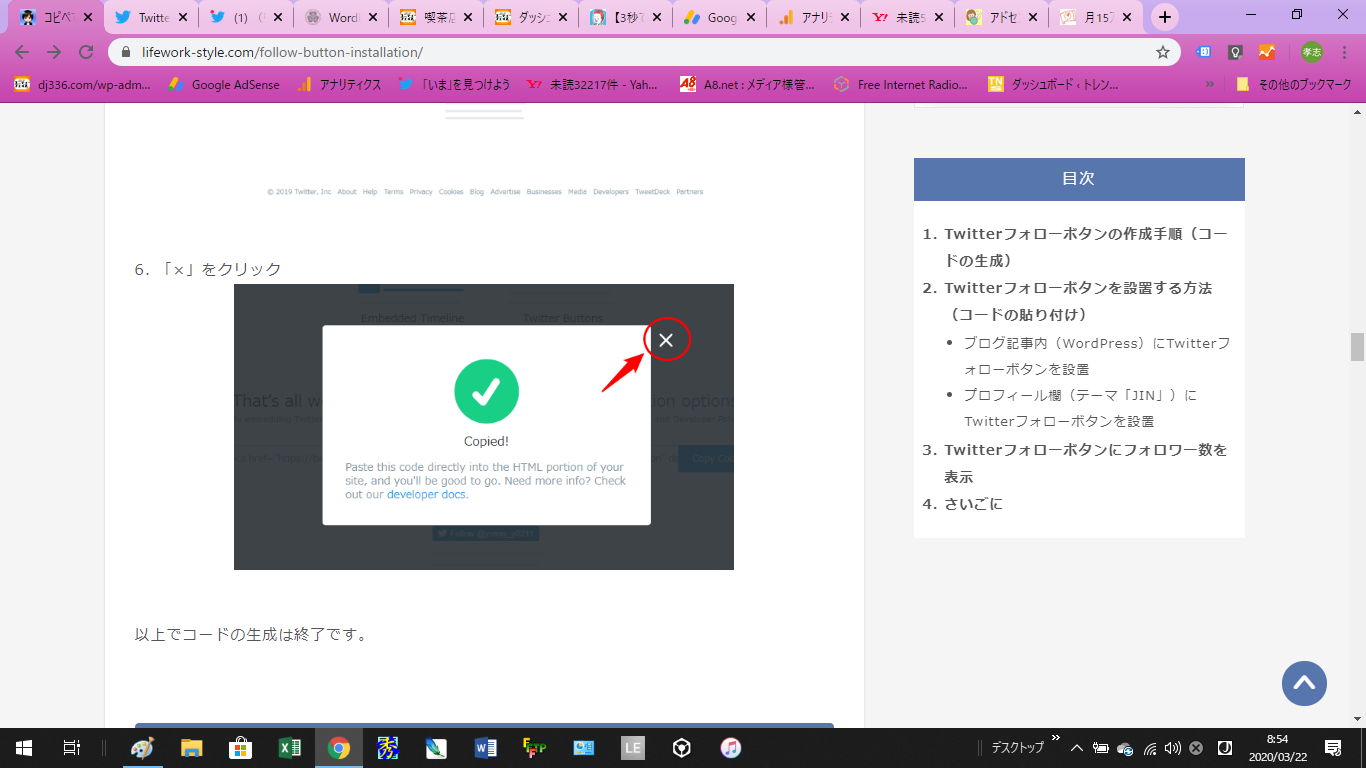Open Microsoft Store from the taskbar
The width and height of the screenshot is (1366, 768).
click(241, 747)
